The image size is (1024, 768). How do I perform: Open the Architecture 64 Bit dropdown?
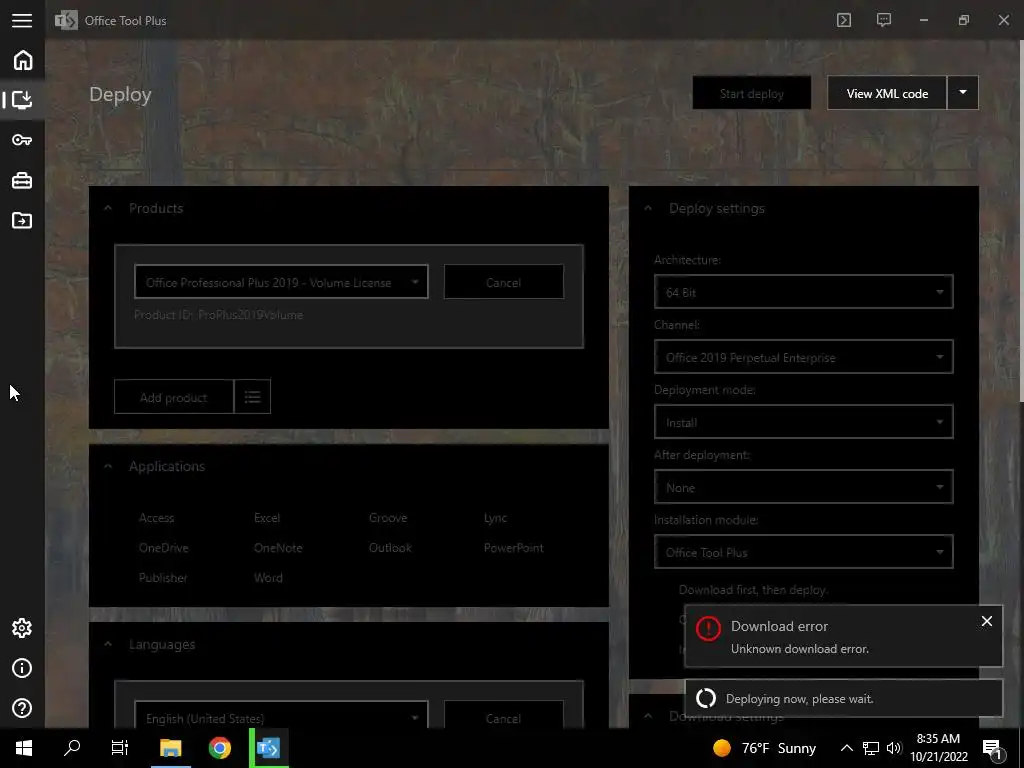tap(803, 292)
